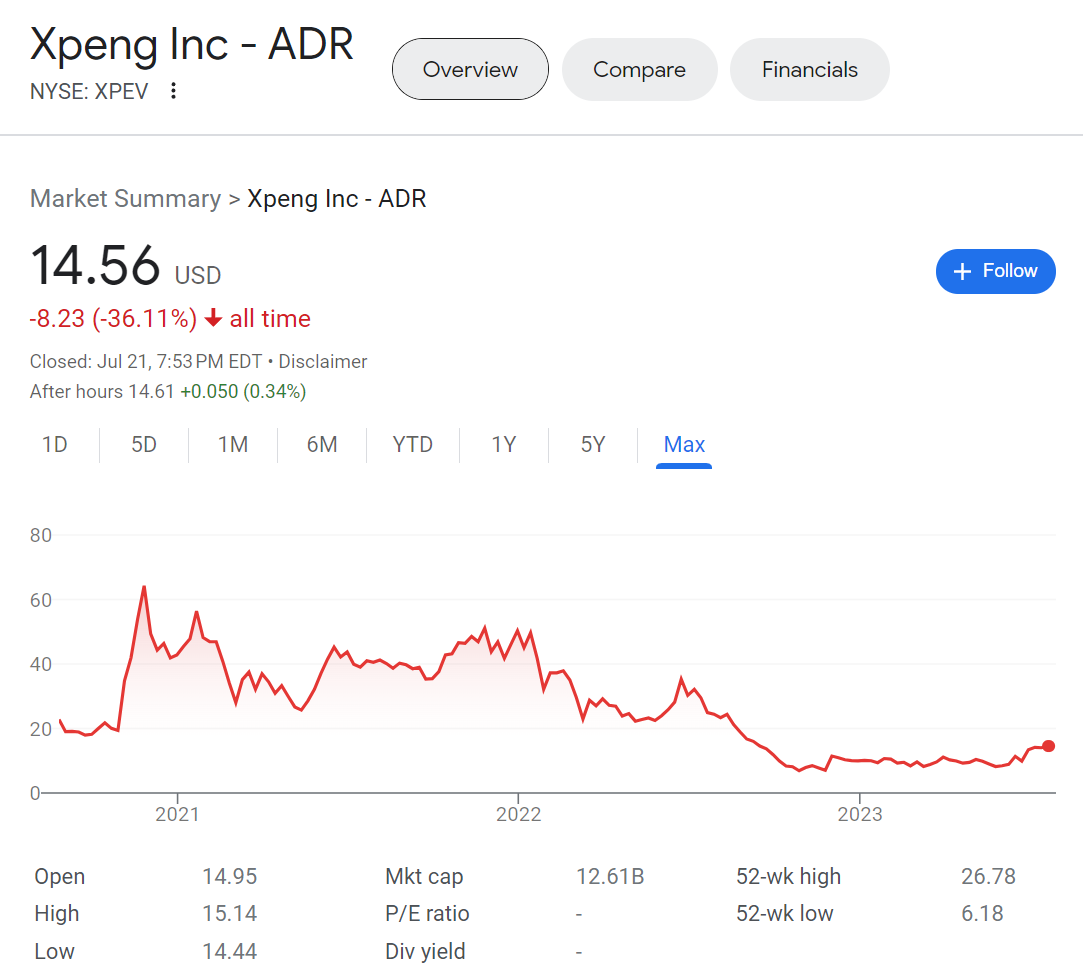This screenshot has width=1083, height=978.
Task: Click the 40 y-axis label
Action: (x=41, y=664)
